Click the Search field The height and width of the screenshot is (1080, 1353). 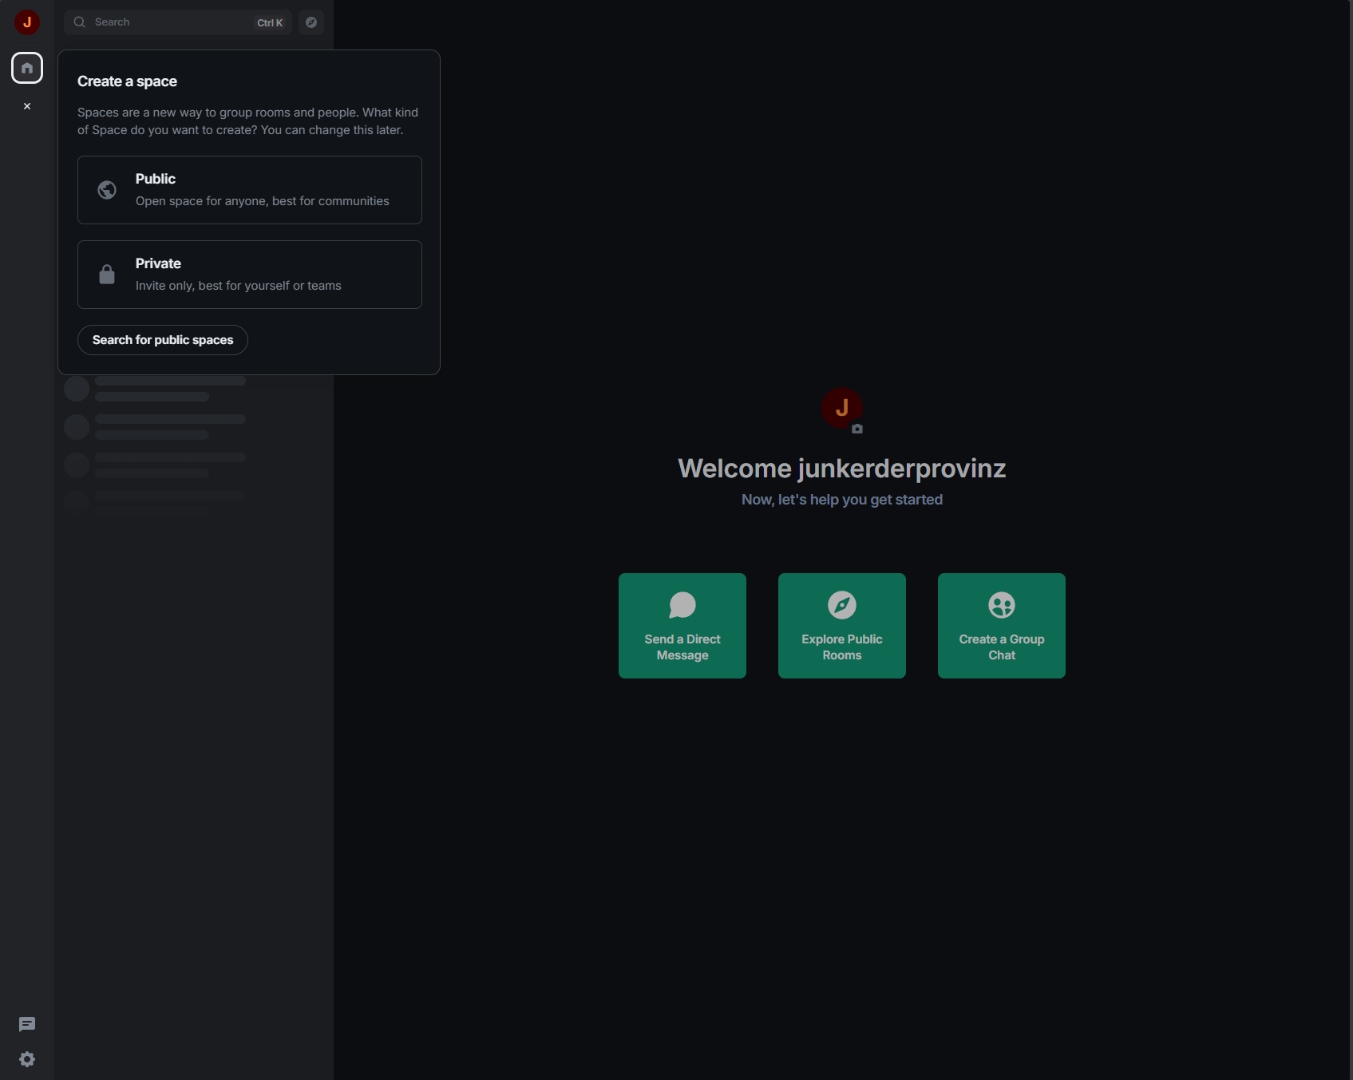coord(178,22)
